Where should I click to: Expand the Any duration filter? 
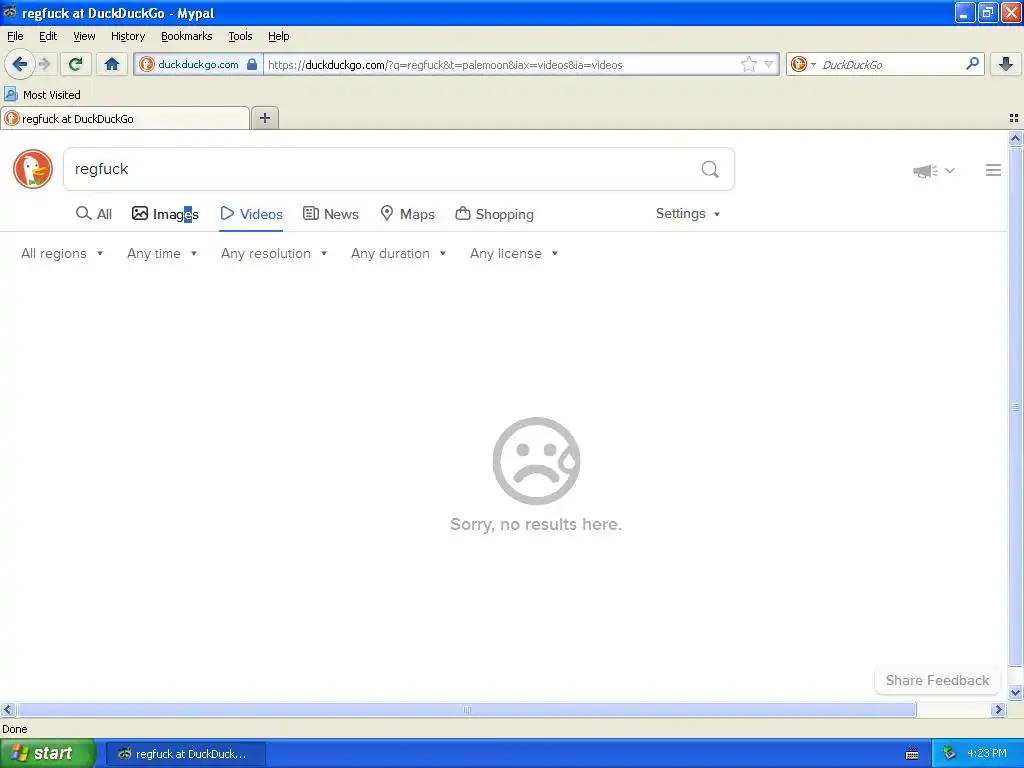click(398, 253)
